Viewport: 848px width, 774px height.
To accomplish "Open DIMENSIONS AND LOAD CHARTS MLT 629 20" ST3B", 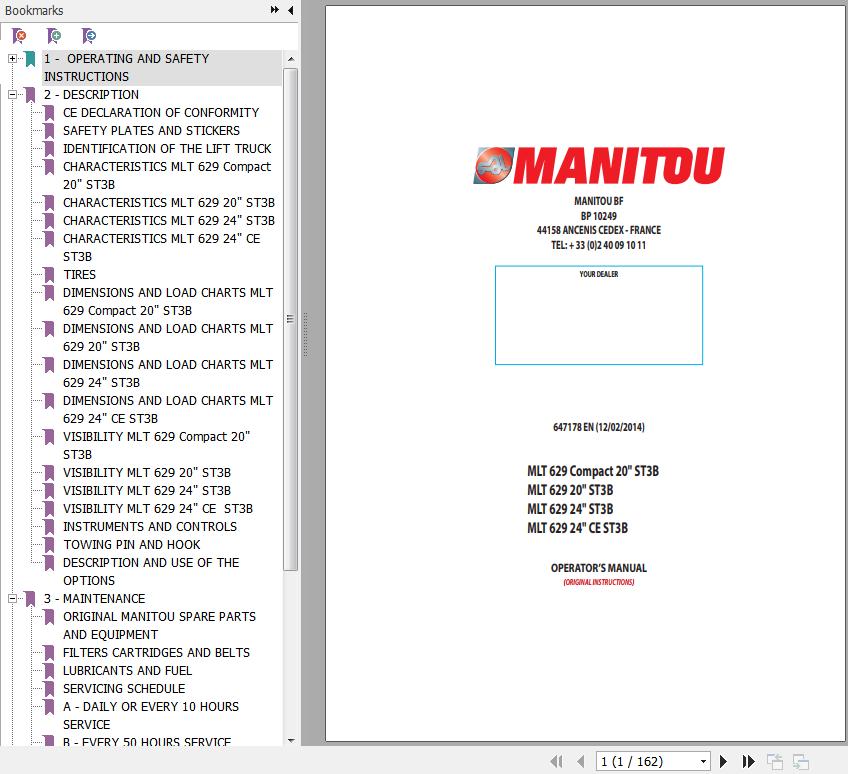I will (x=168, y=338).
